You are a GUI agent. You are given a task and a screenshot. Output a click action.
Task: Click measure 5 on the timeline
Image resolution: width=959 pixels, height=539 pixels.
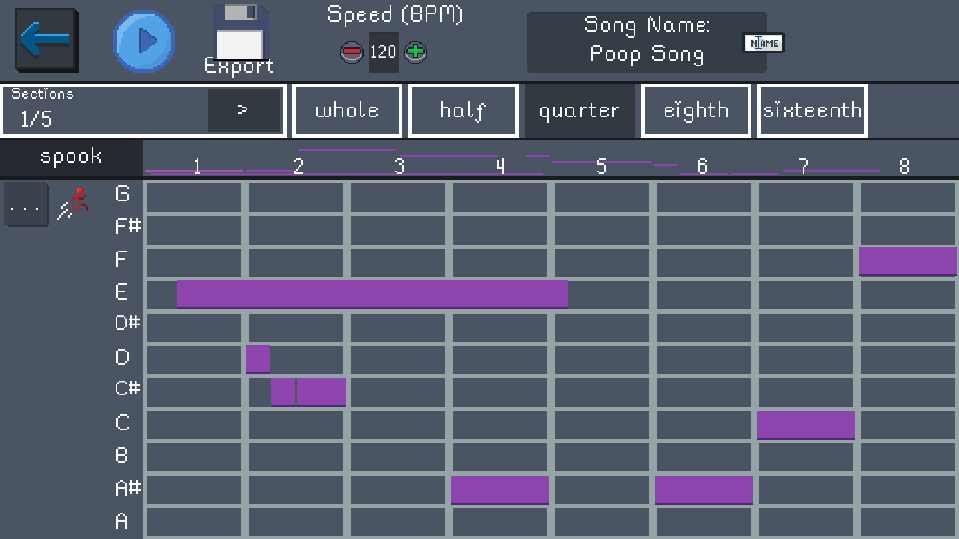click(601, 165)
